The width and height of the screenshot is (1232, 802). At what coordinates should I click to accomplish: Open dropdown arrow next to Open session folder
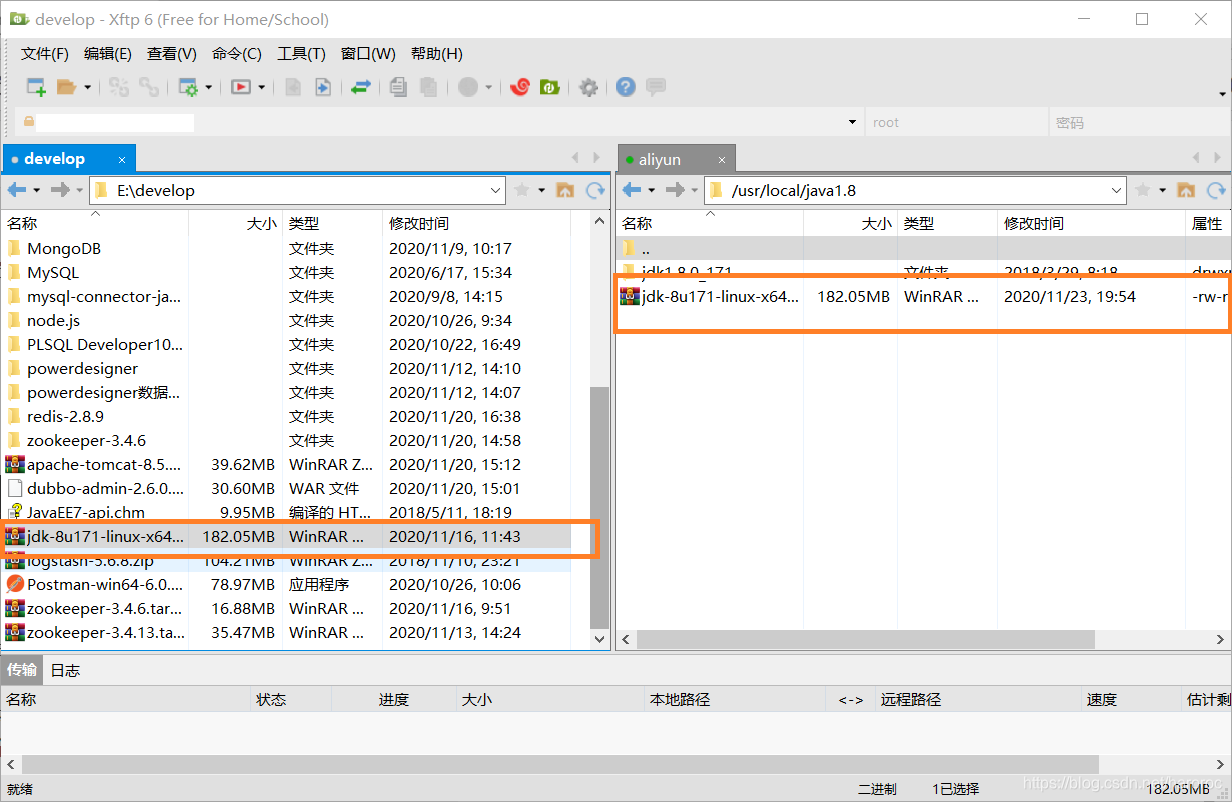click(x=87, y=87)
